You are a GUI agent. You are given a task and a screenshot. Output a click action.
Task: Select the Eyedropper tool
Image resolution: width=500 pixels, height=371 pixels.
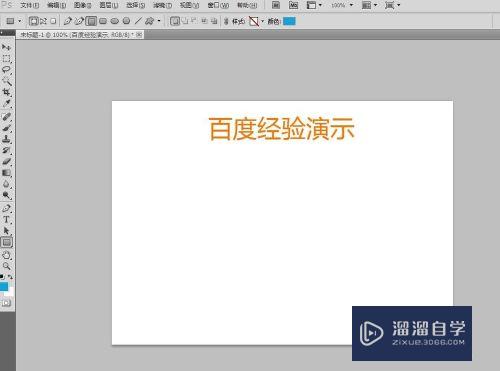click(x=6, y=103)
